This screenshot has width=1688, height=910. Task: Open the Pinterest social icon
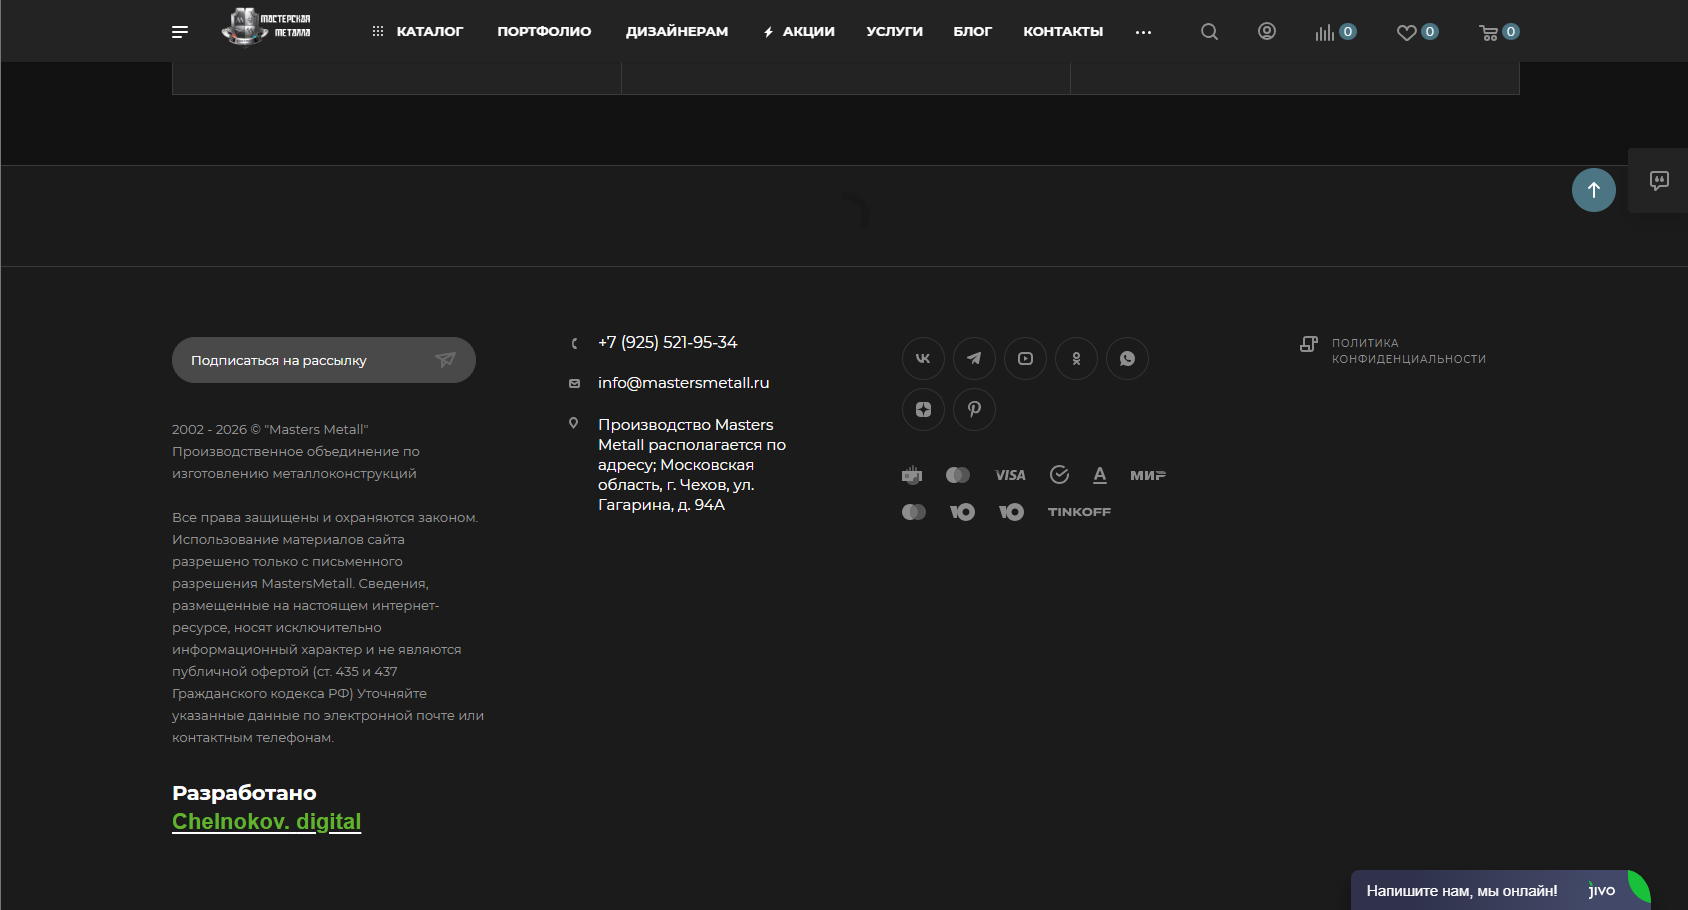(x=974, y=409)
